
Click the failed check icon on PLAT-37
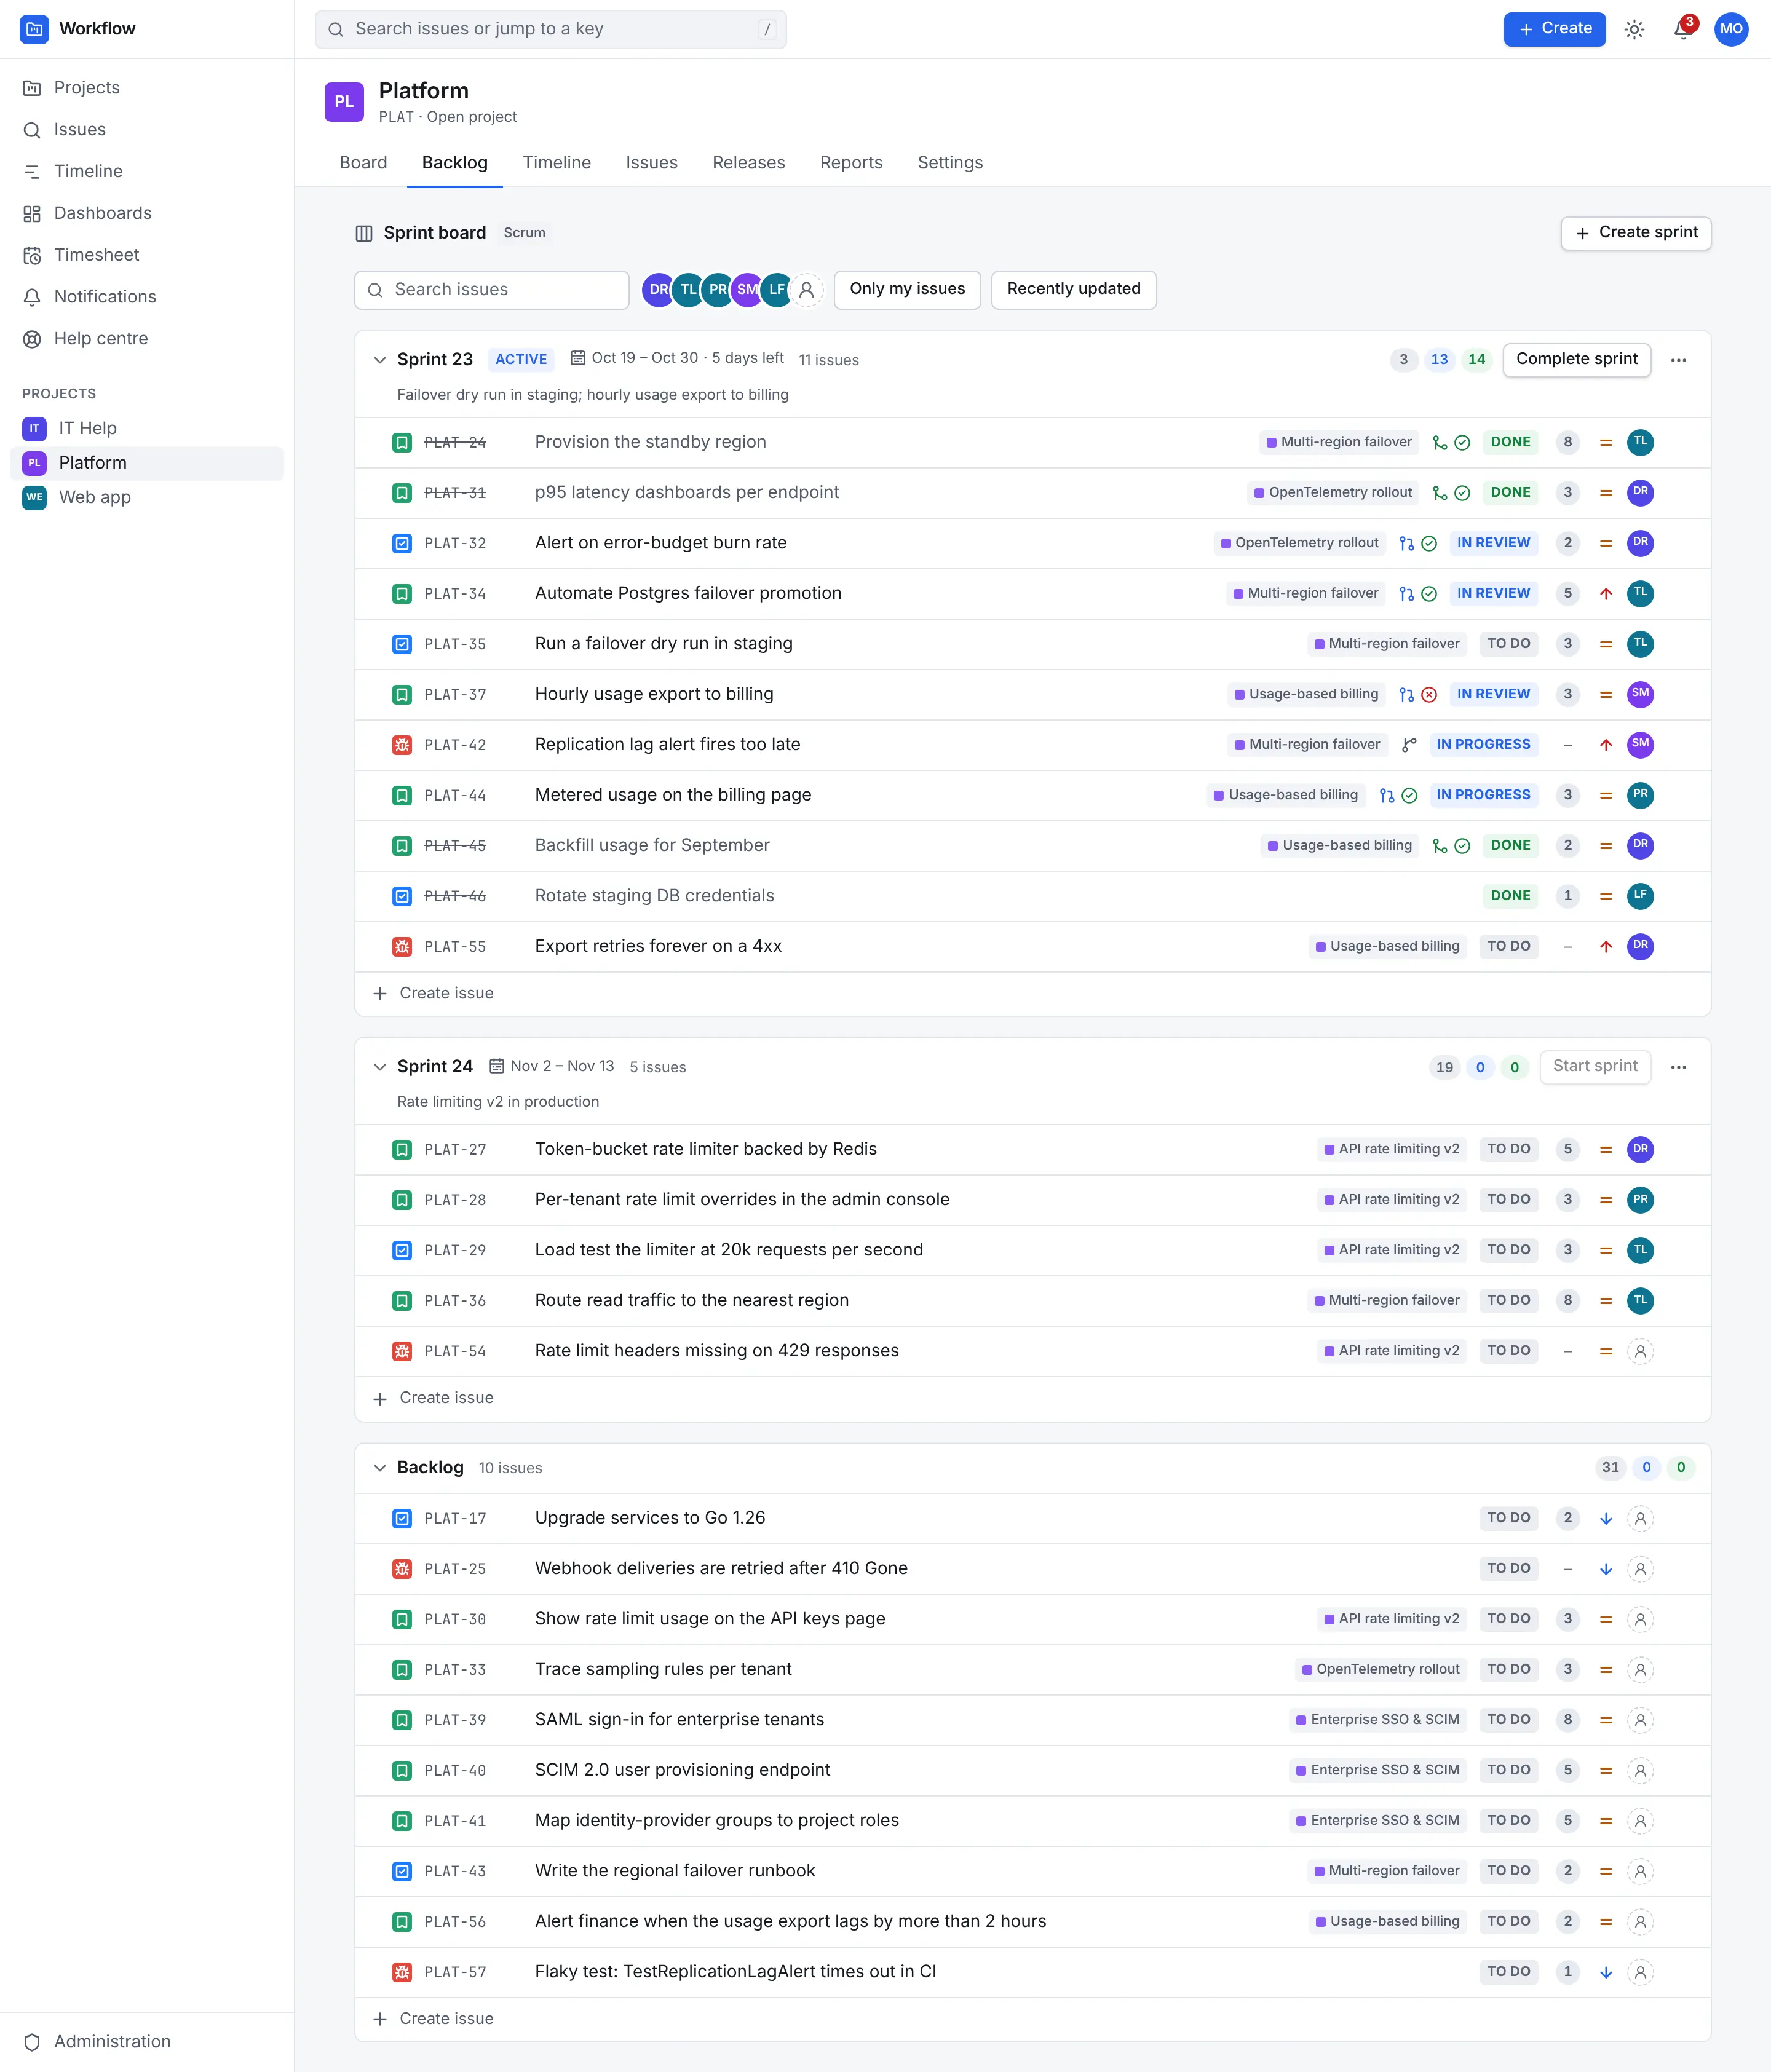(x=1429, y=694)
